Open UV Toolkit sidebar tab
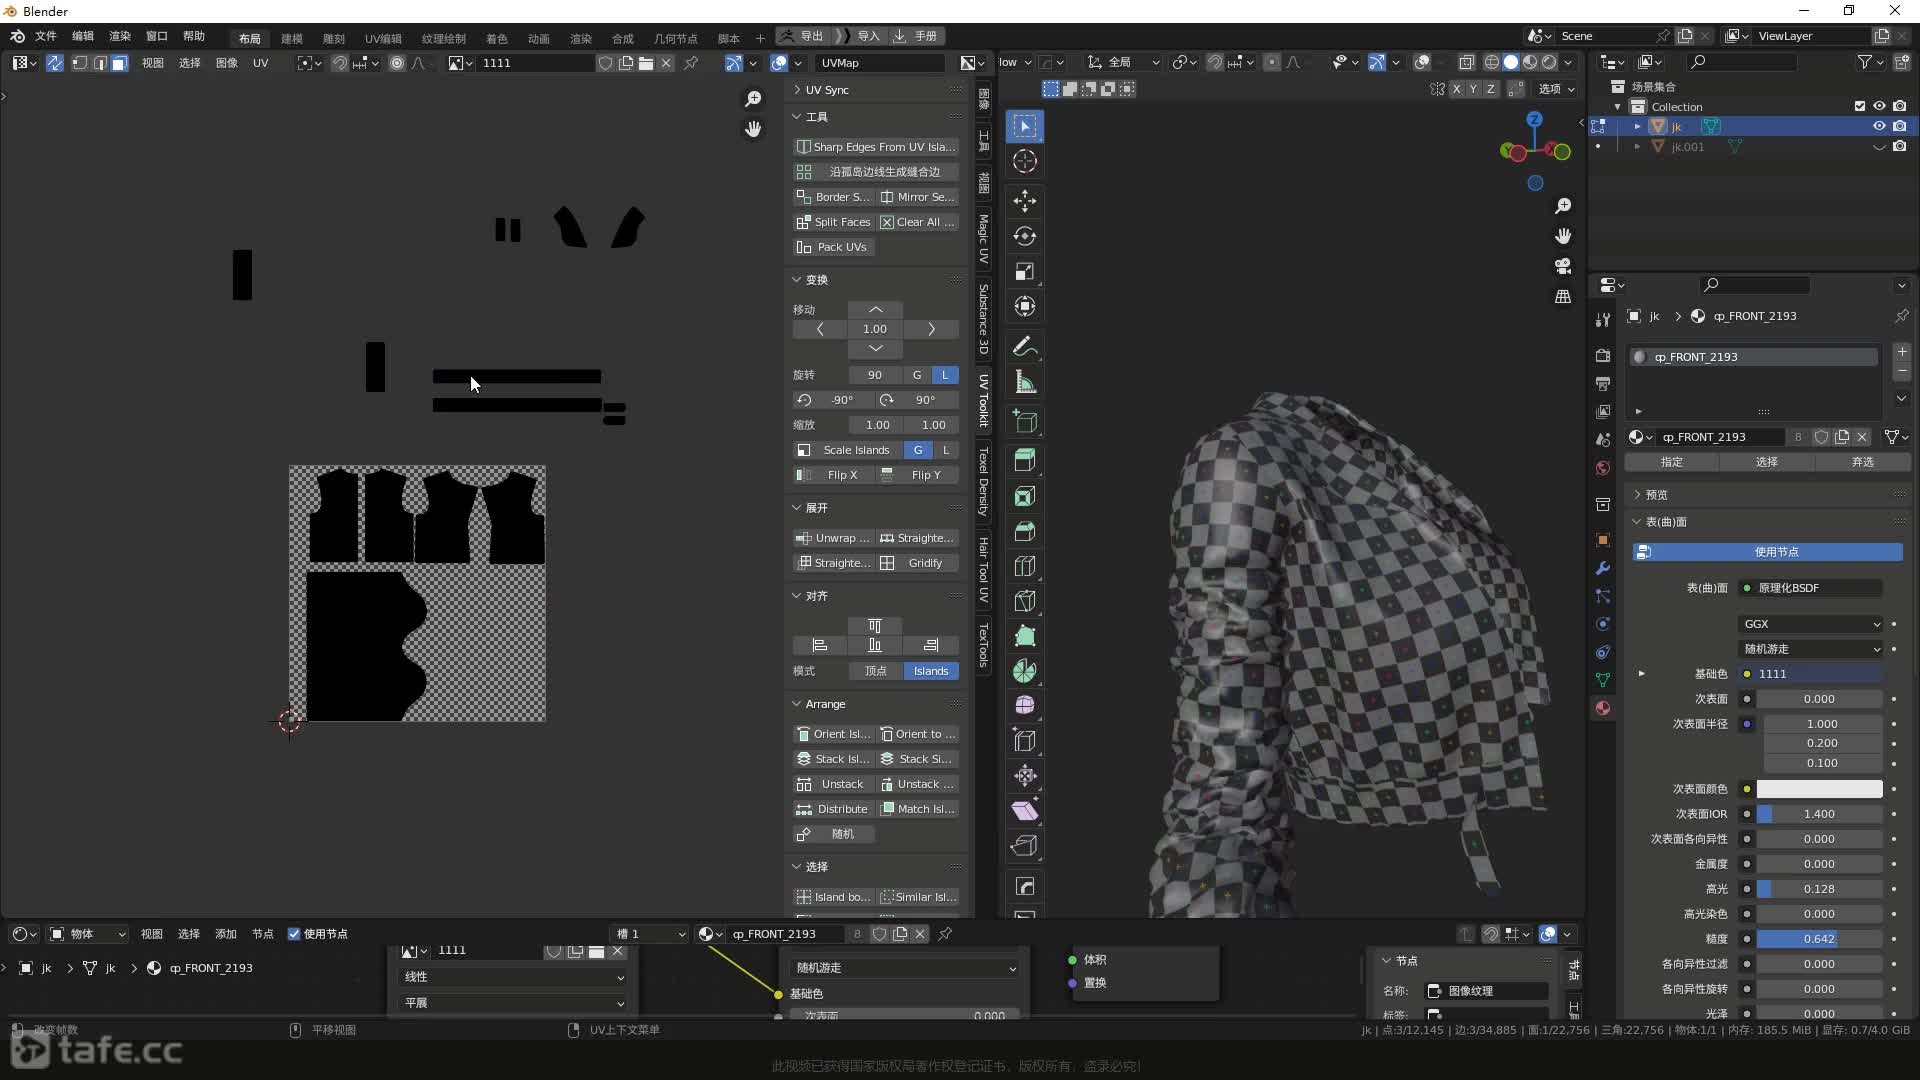The image size is (1920, 1080). click(983, 400)
